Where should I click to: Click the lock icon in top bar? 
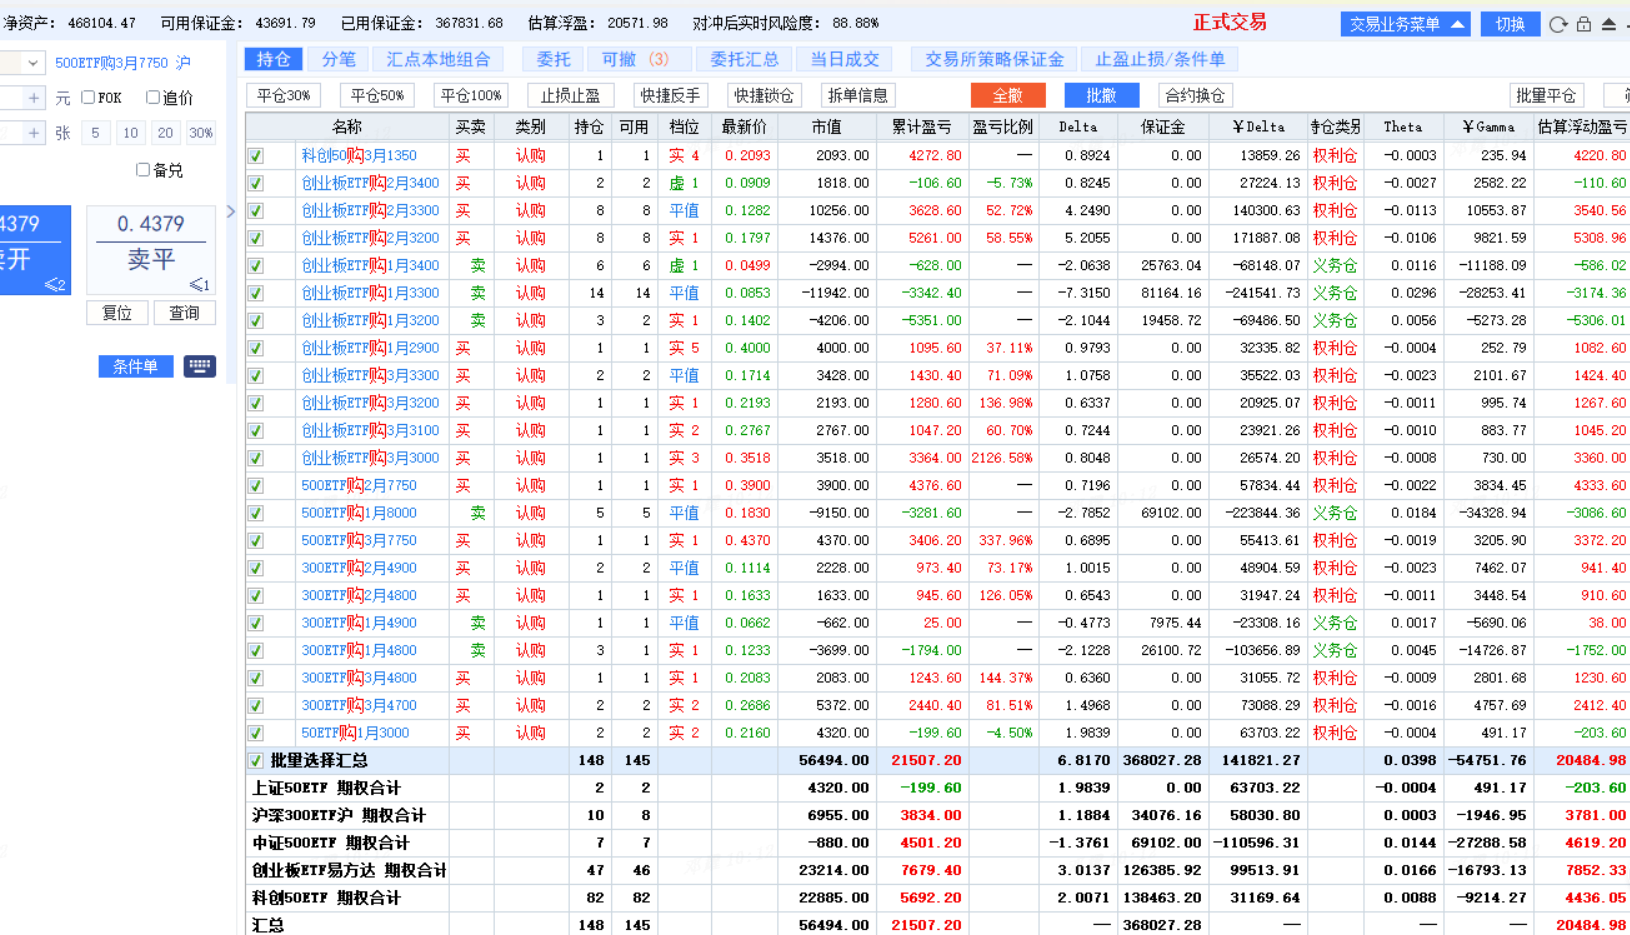(1584, 24)
